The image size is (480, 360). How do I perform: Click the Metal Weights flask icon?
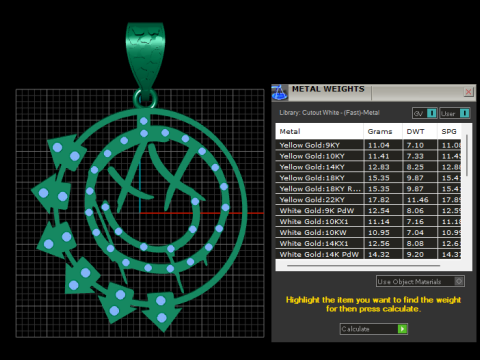280,92
